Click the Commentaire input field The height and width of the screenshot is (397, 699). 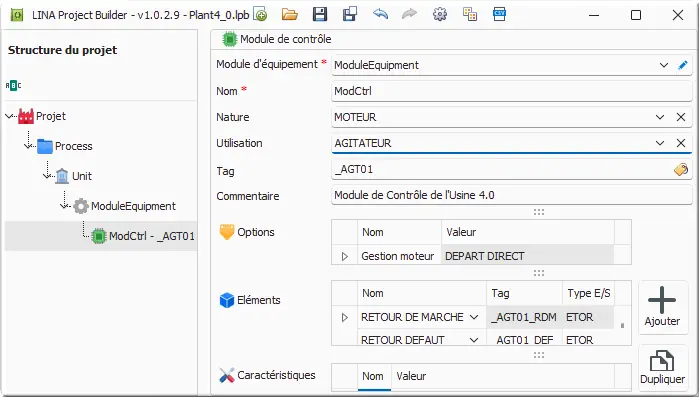[511, 195]
